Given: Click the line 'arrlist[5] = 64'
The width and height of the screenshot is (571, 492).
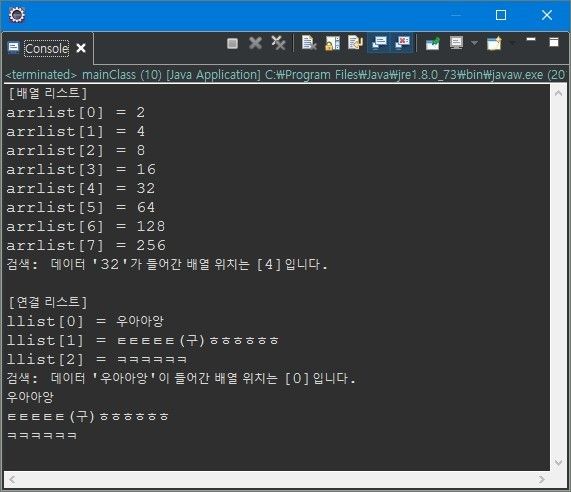Looking at the screenshot, I should click(x=81, y=208).
